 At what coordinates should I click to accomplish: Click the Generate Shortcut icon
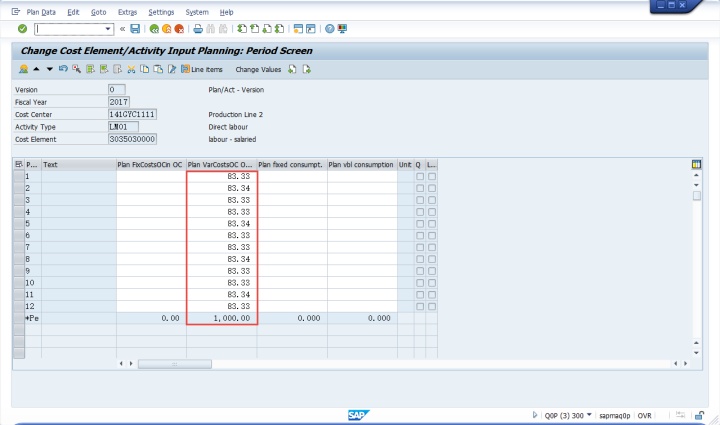point(311,29)
